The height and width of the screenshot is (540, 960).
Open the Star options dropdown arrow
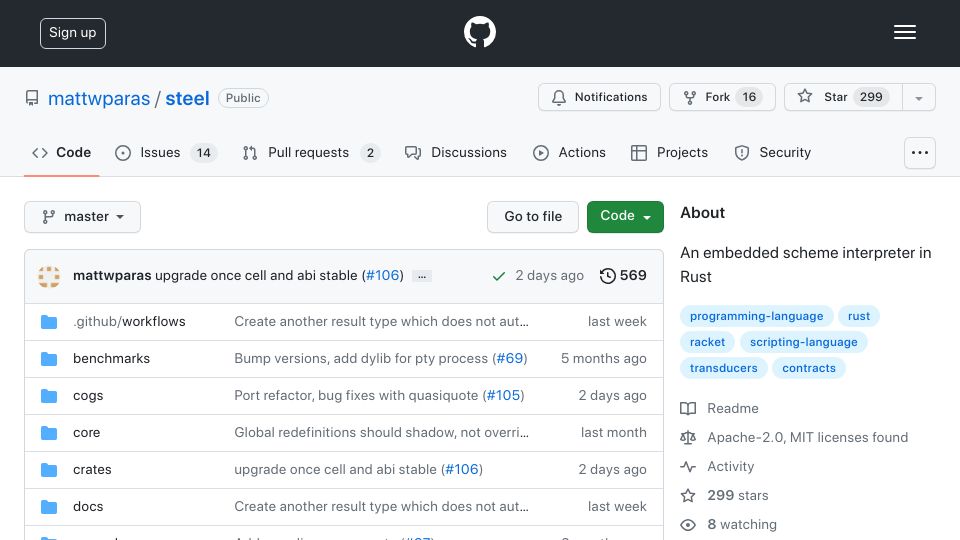pos(918,97)
